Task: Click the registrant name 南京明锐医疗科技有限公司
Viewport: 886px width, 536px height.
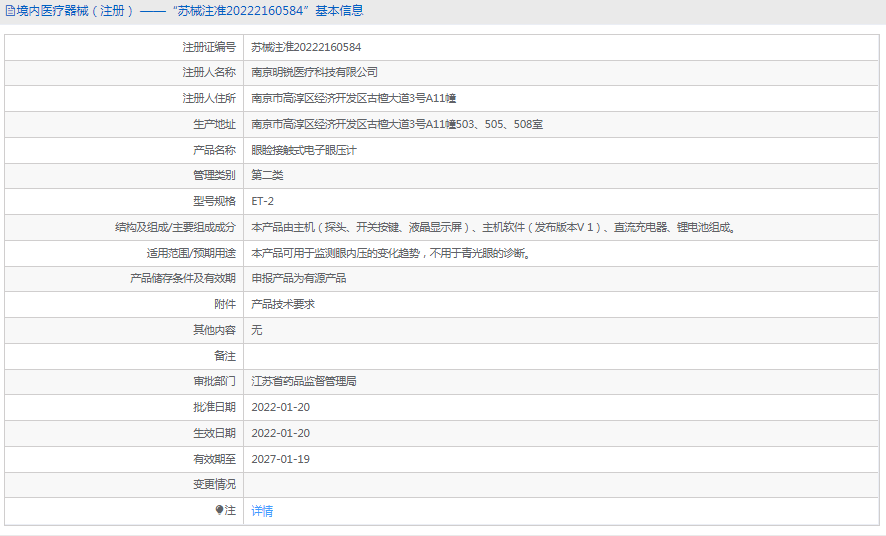Action: 315,72
